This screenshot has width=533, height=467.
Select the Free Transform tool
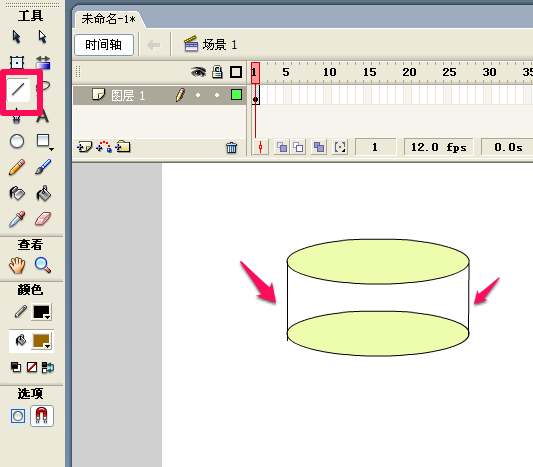point(16,63)
